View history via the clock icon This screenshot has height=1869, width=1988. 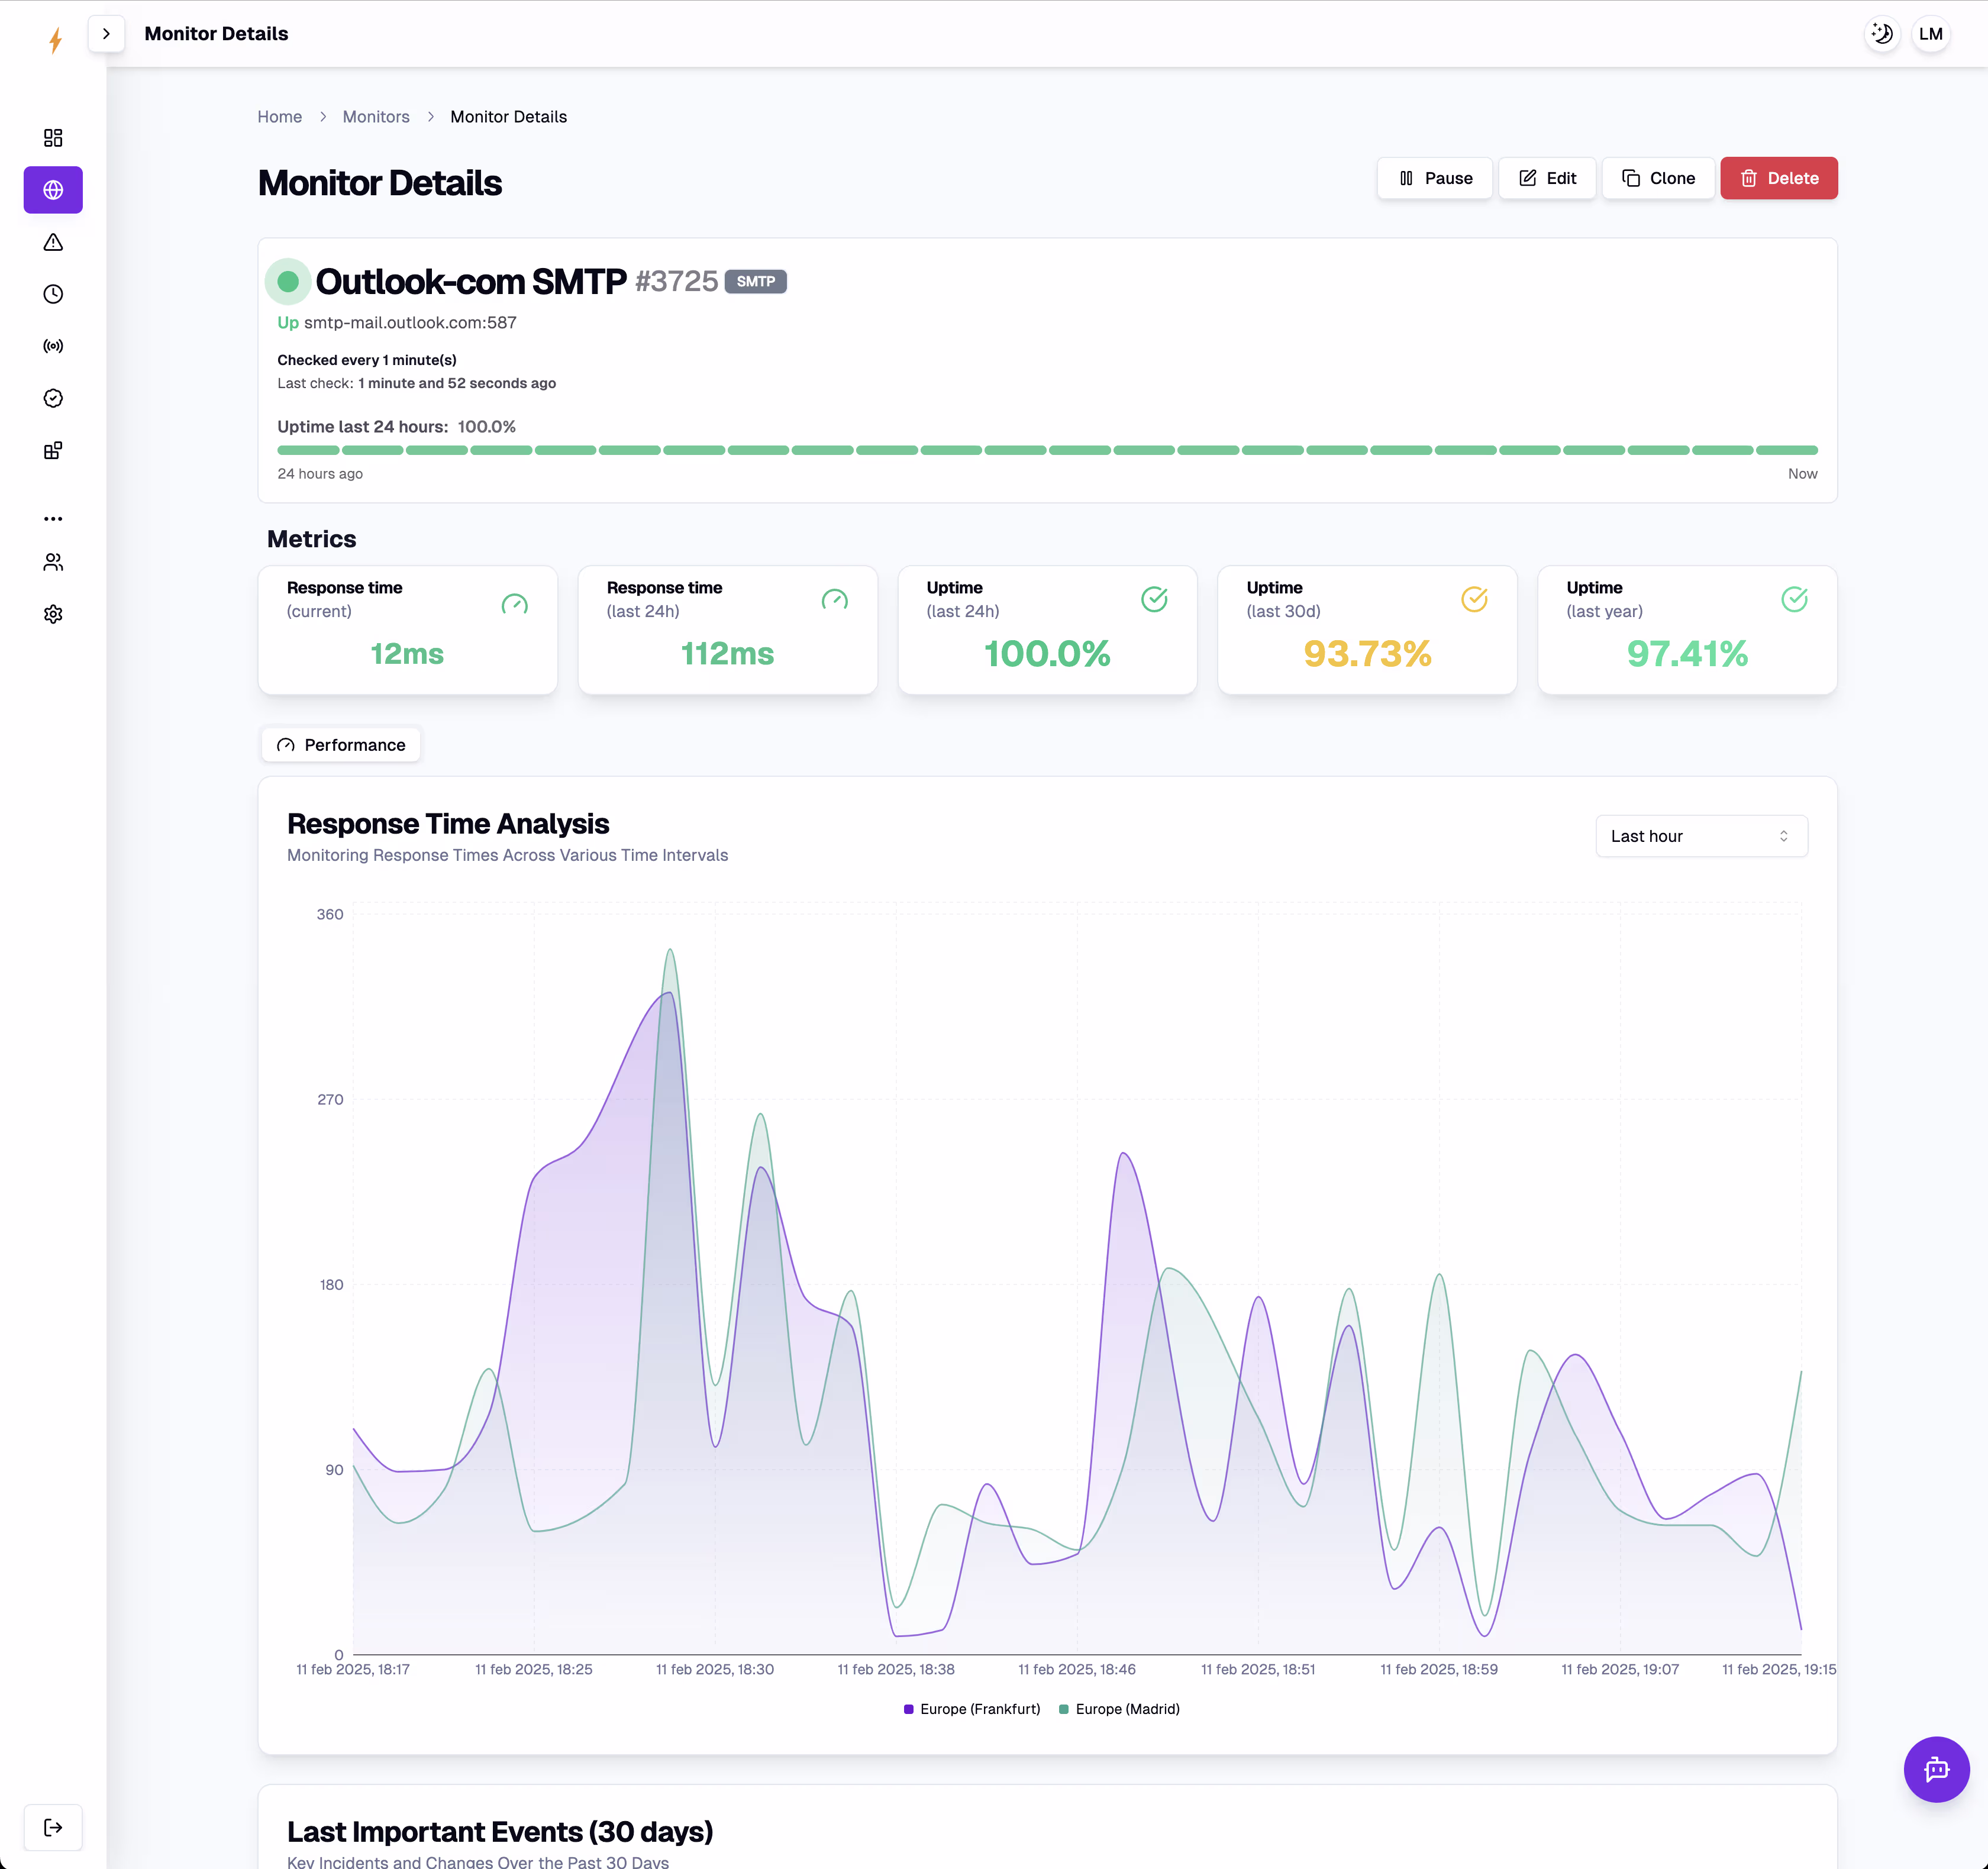point(53,294)
